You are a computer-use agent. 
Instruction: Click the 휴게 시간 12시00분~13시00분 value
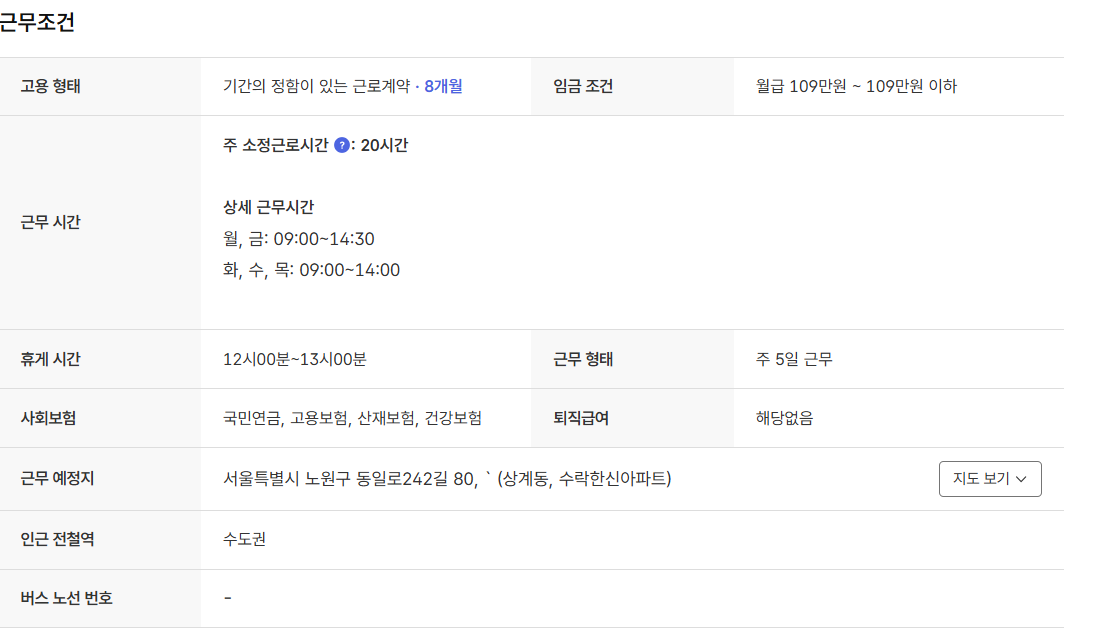point(295,359)
